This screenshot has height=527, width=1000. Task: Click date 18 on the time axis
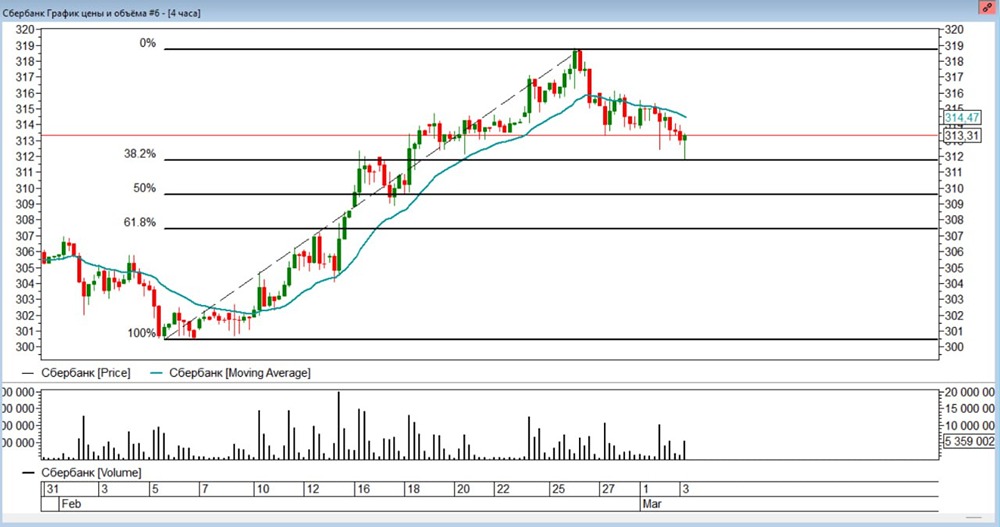click(x=413, y=489)
